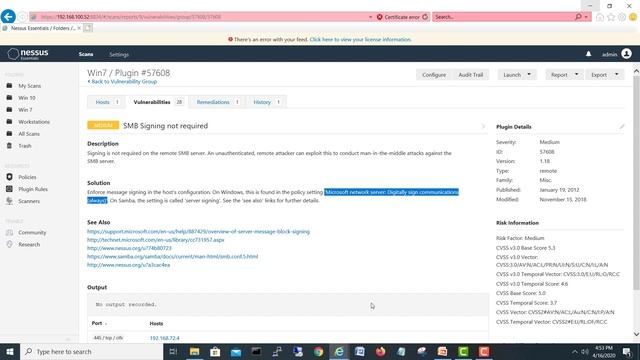Click the Research lightbulb icon

9,244
